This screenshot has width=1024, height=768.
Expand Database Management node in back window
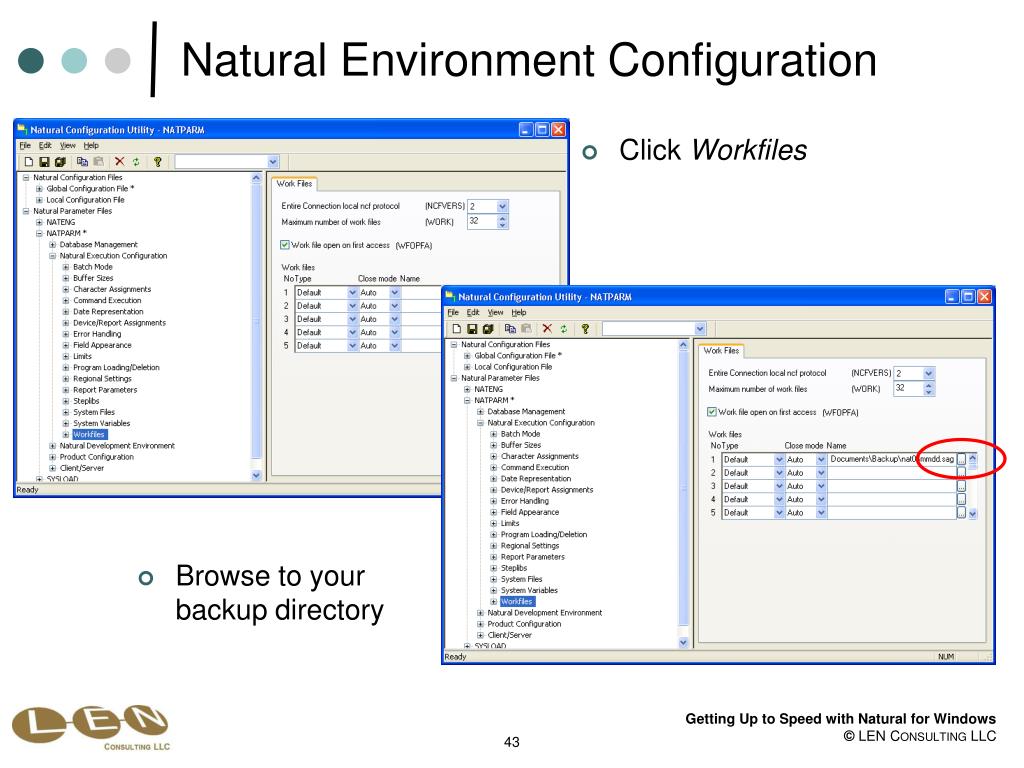(x=52, y=244)
